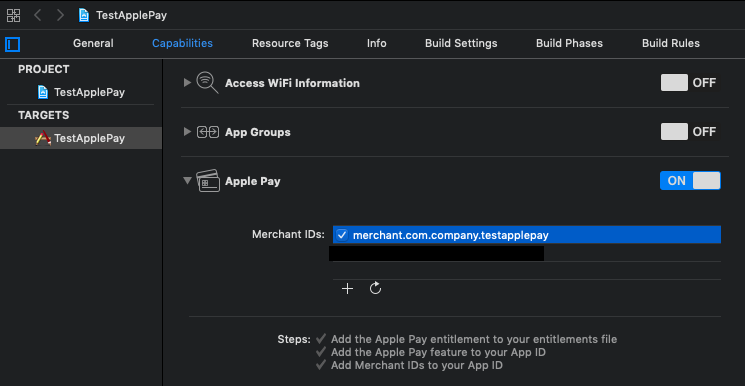This screenshot has height=386, width=745.
Task: Expand the App Groups section
Action: [x=187, y=132]
